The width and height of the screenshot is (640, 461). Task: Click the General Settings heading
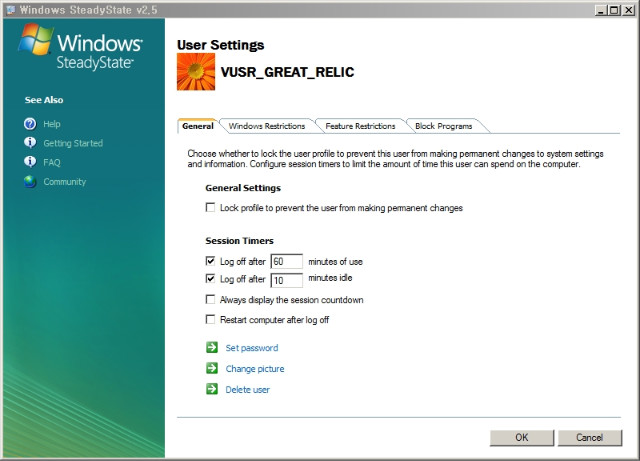click(x=243, y=188)
